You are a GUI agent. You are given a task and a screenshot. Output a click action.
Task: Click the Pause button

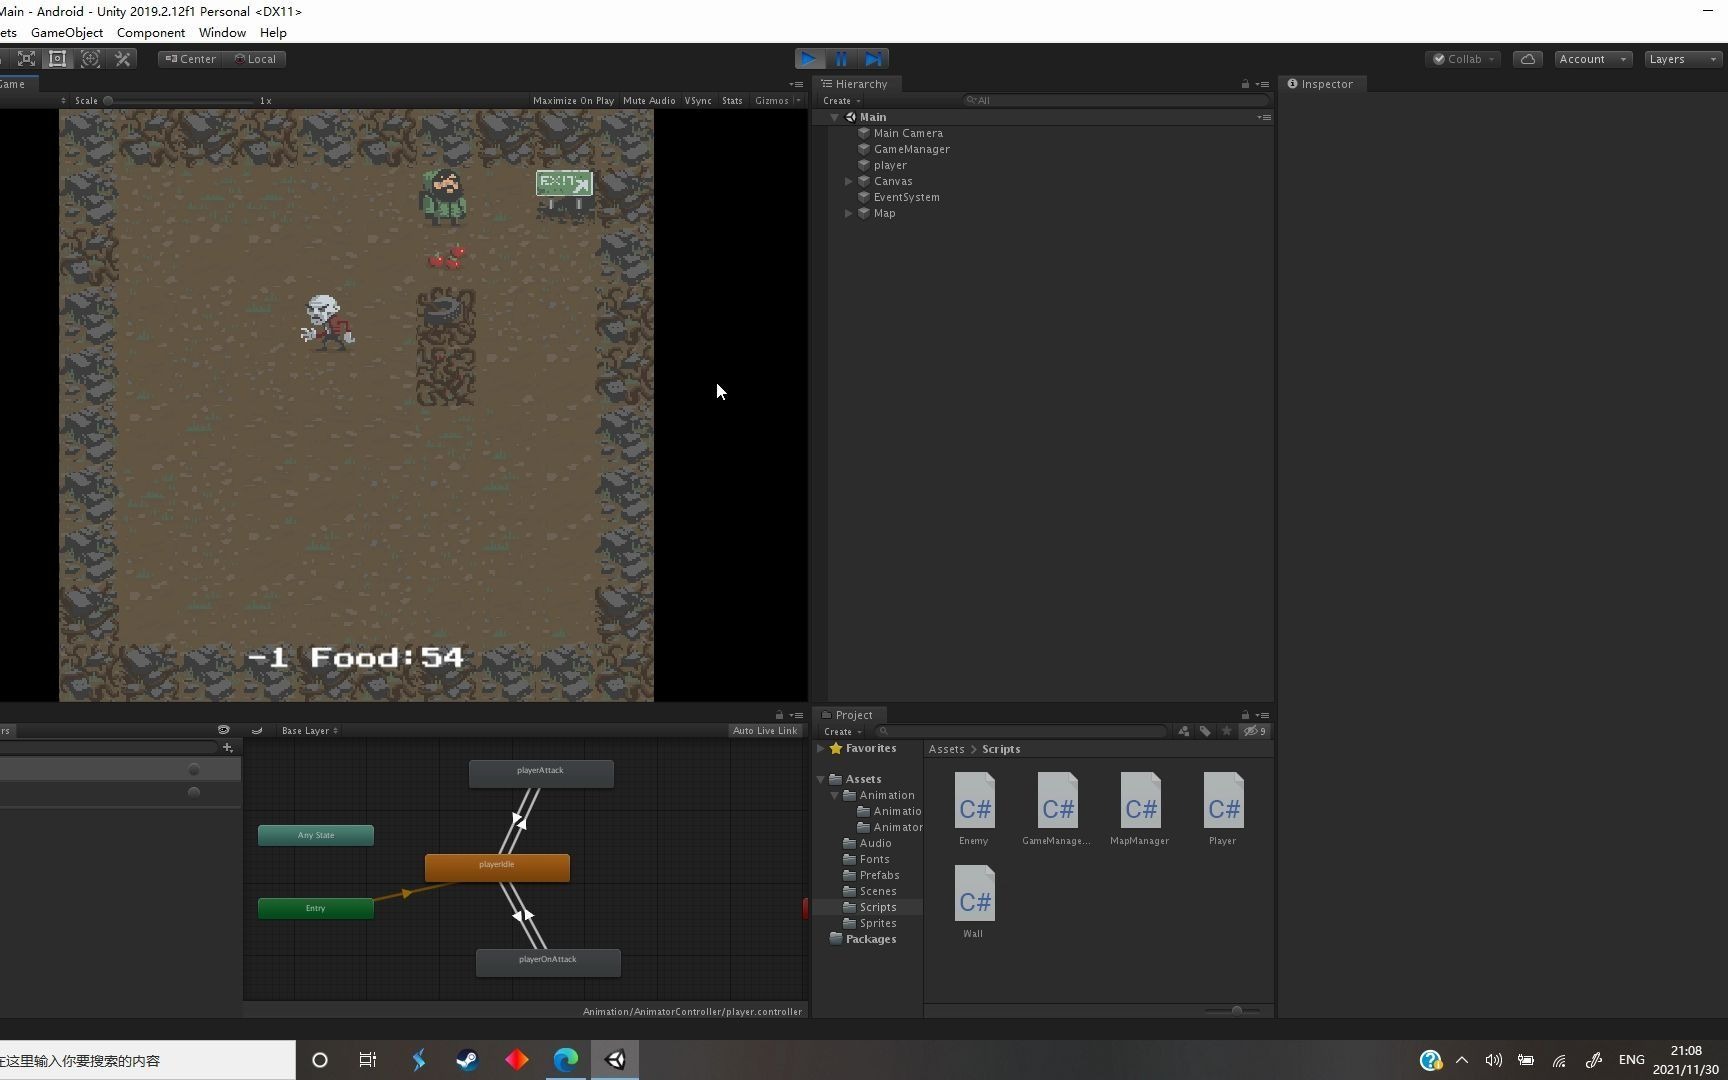(x=841, y=59)
